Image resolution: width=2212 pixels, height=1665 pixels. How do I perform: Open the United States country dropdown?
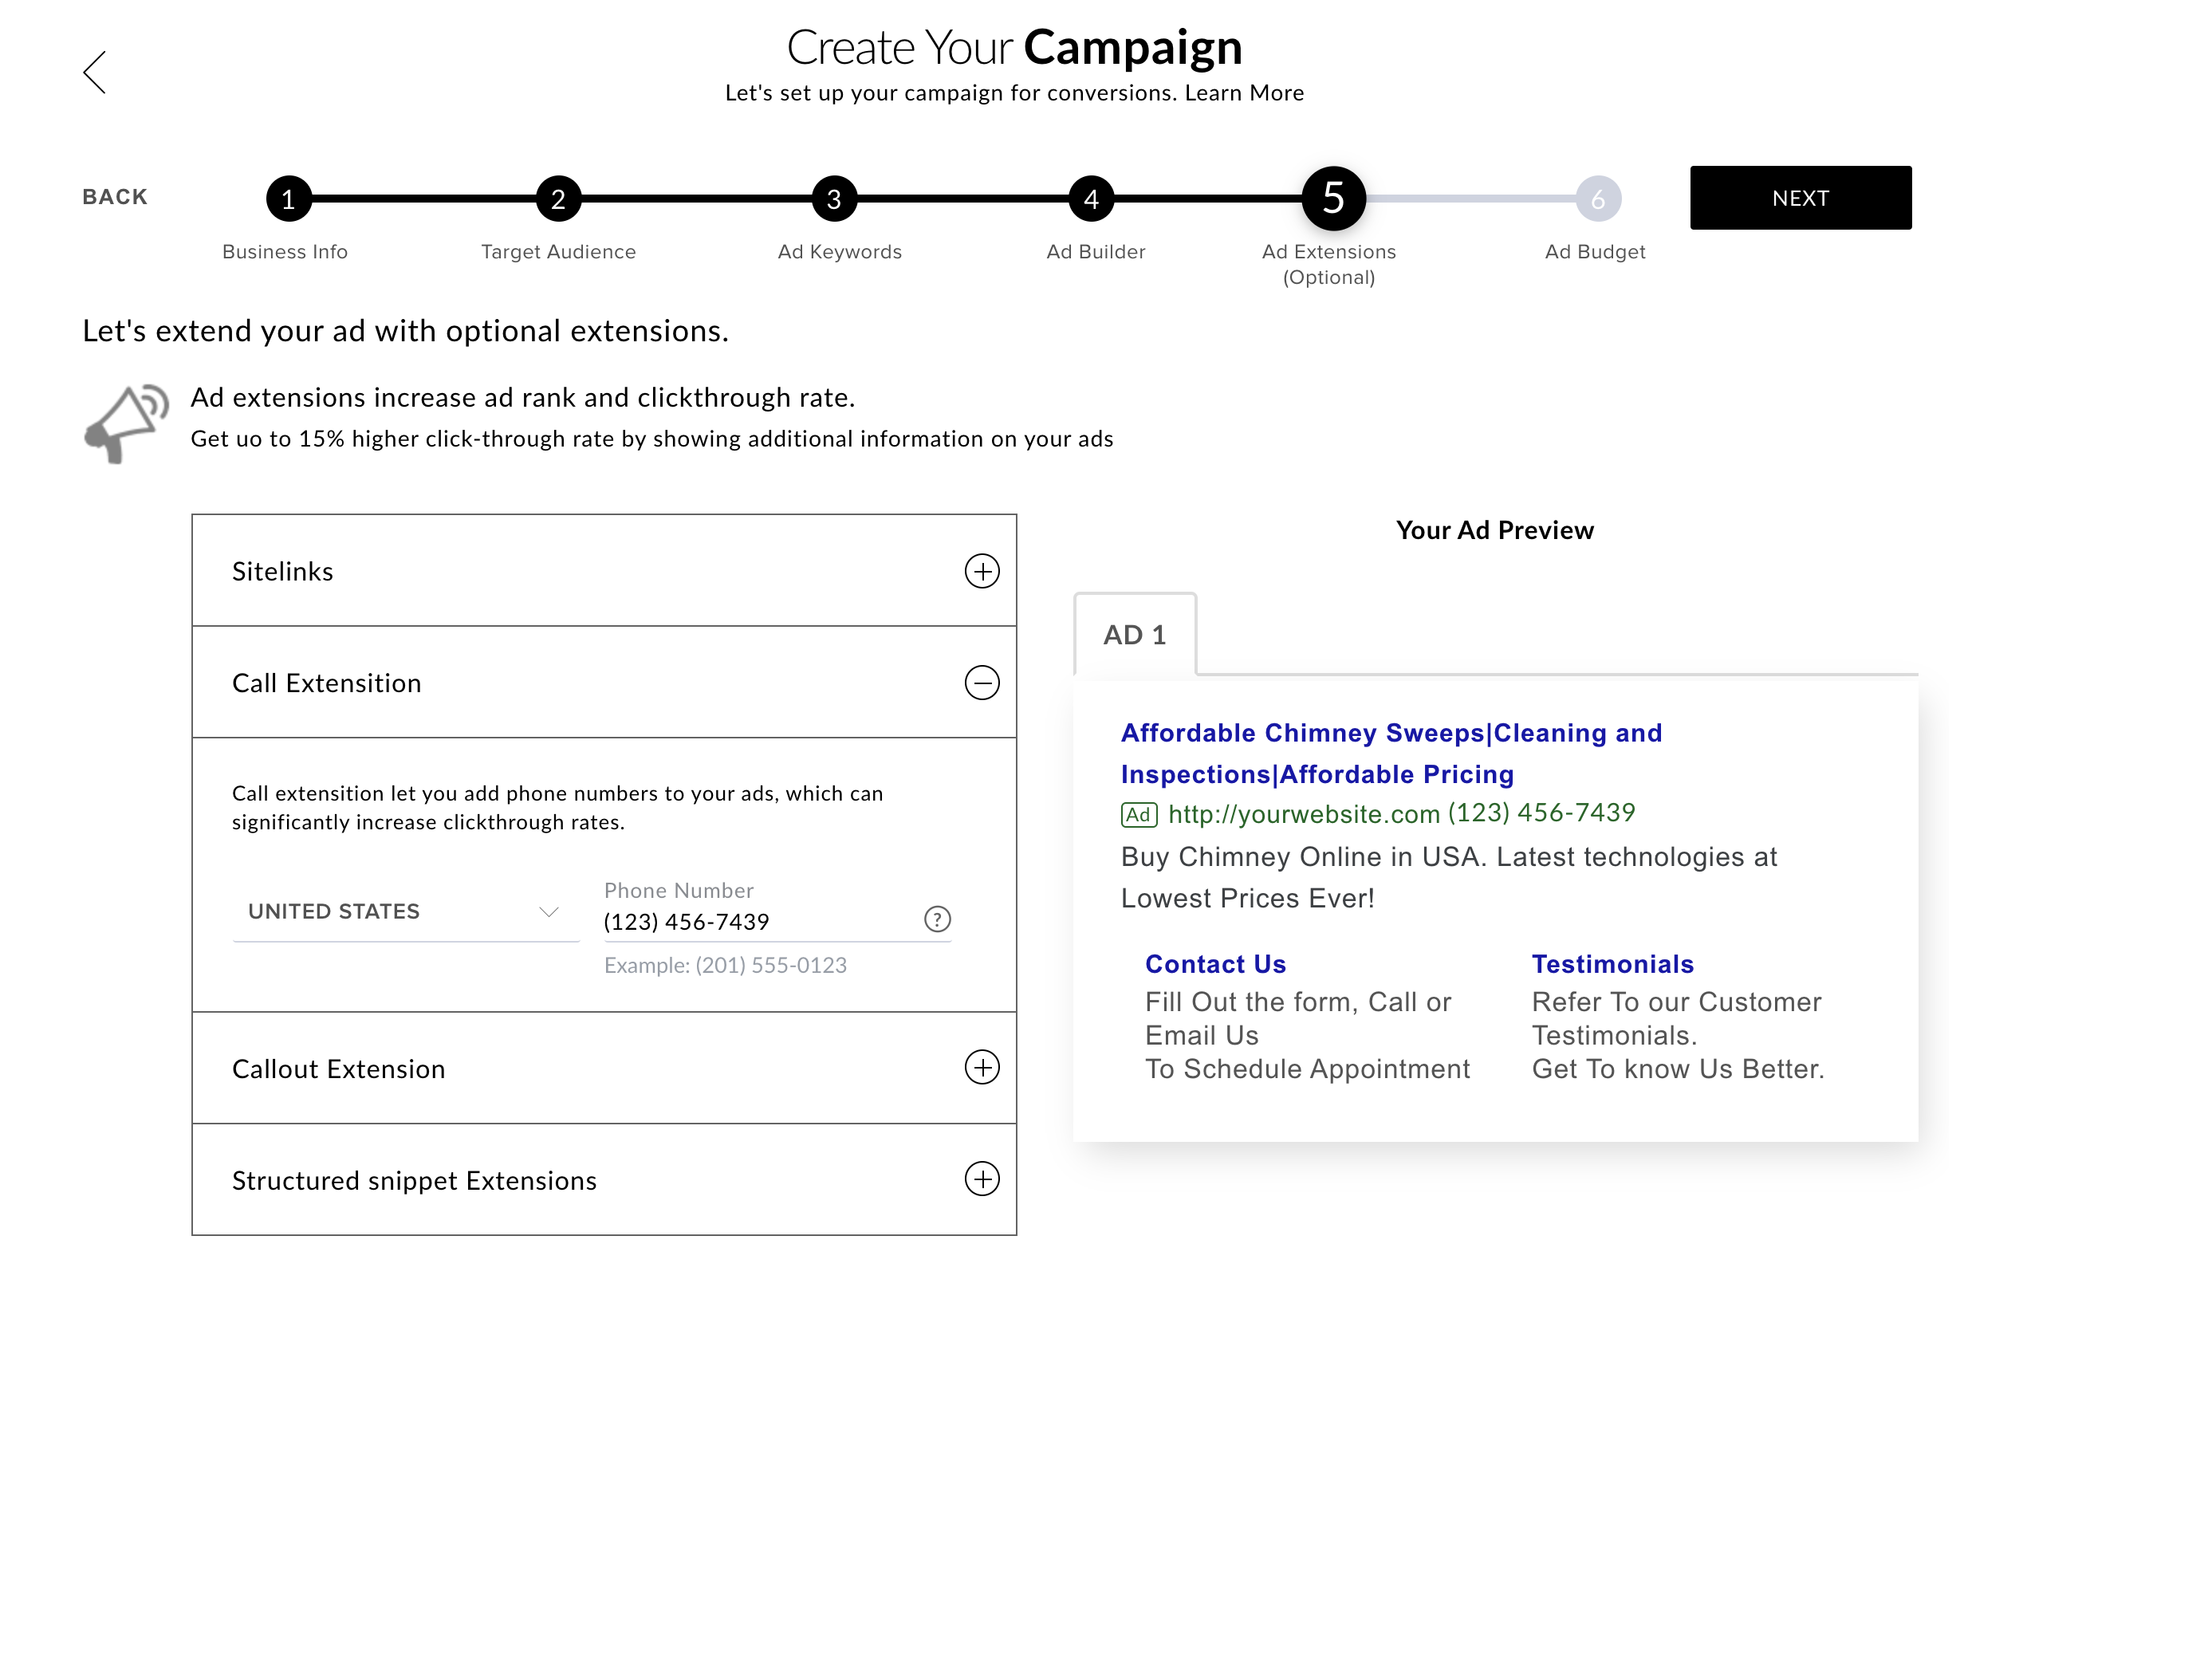pos(405,912)
